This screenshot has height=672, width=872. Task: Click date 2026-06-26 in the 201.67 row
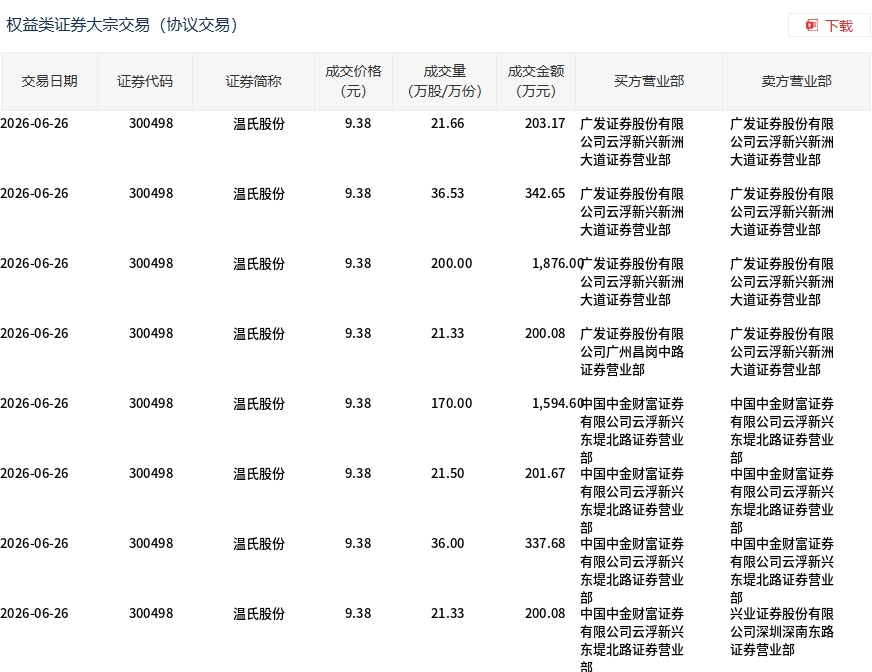(x=34, y=473)
